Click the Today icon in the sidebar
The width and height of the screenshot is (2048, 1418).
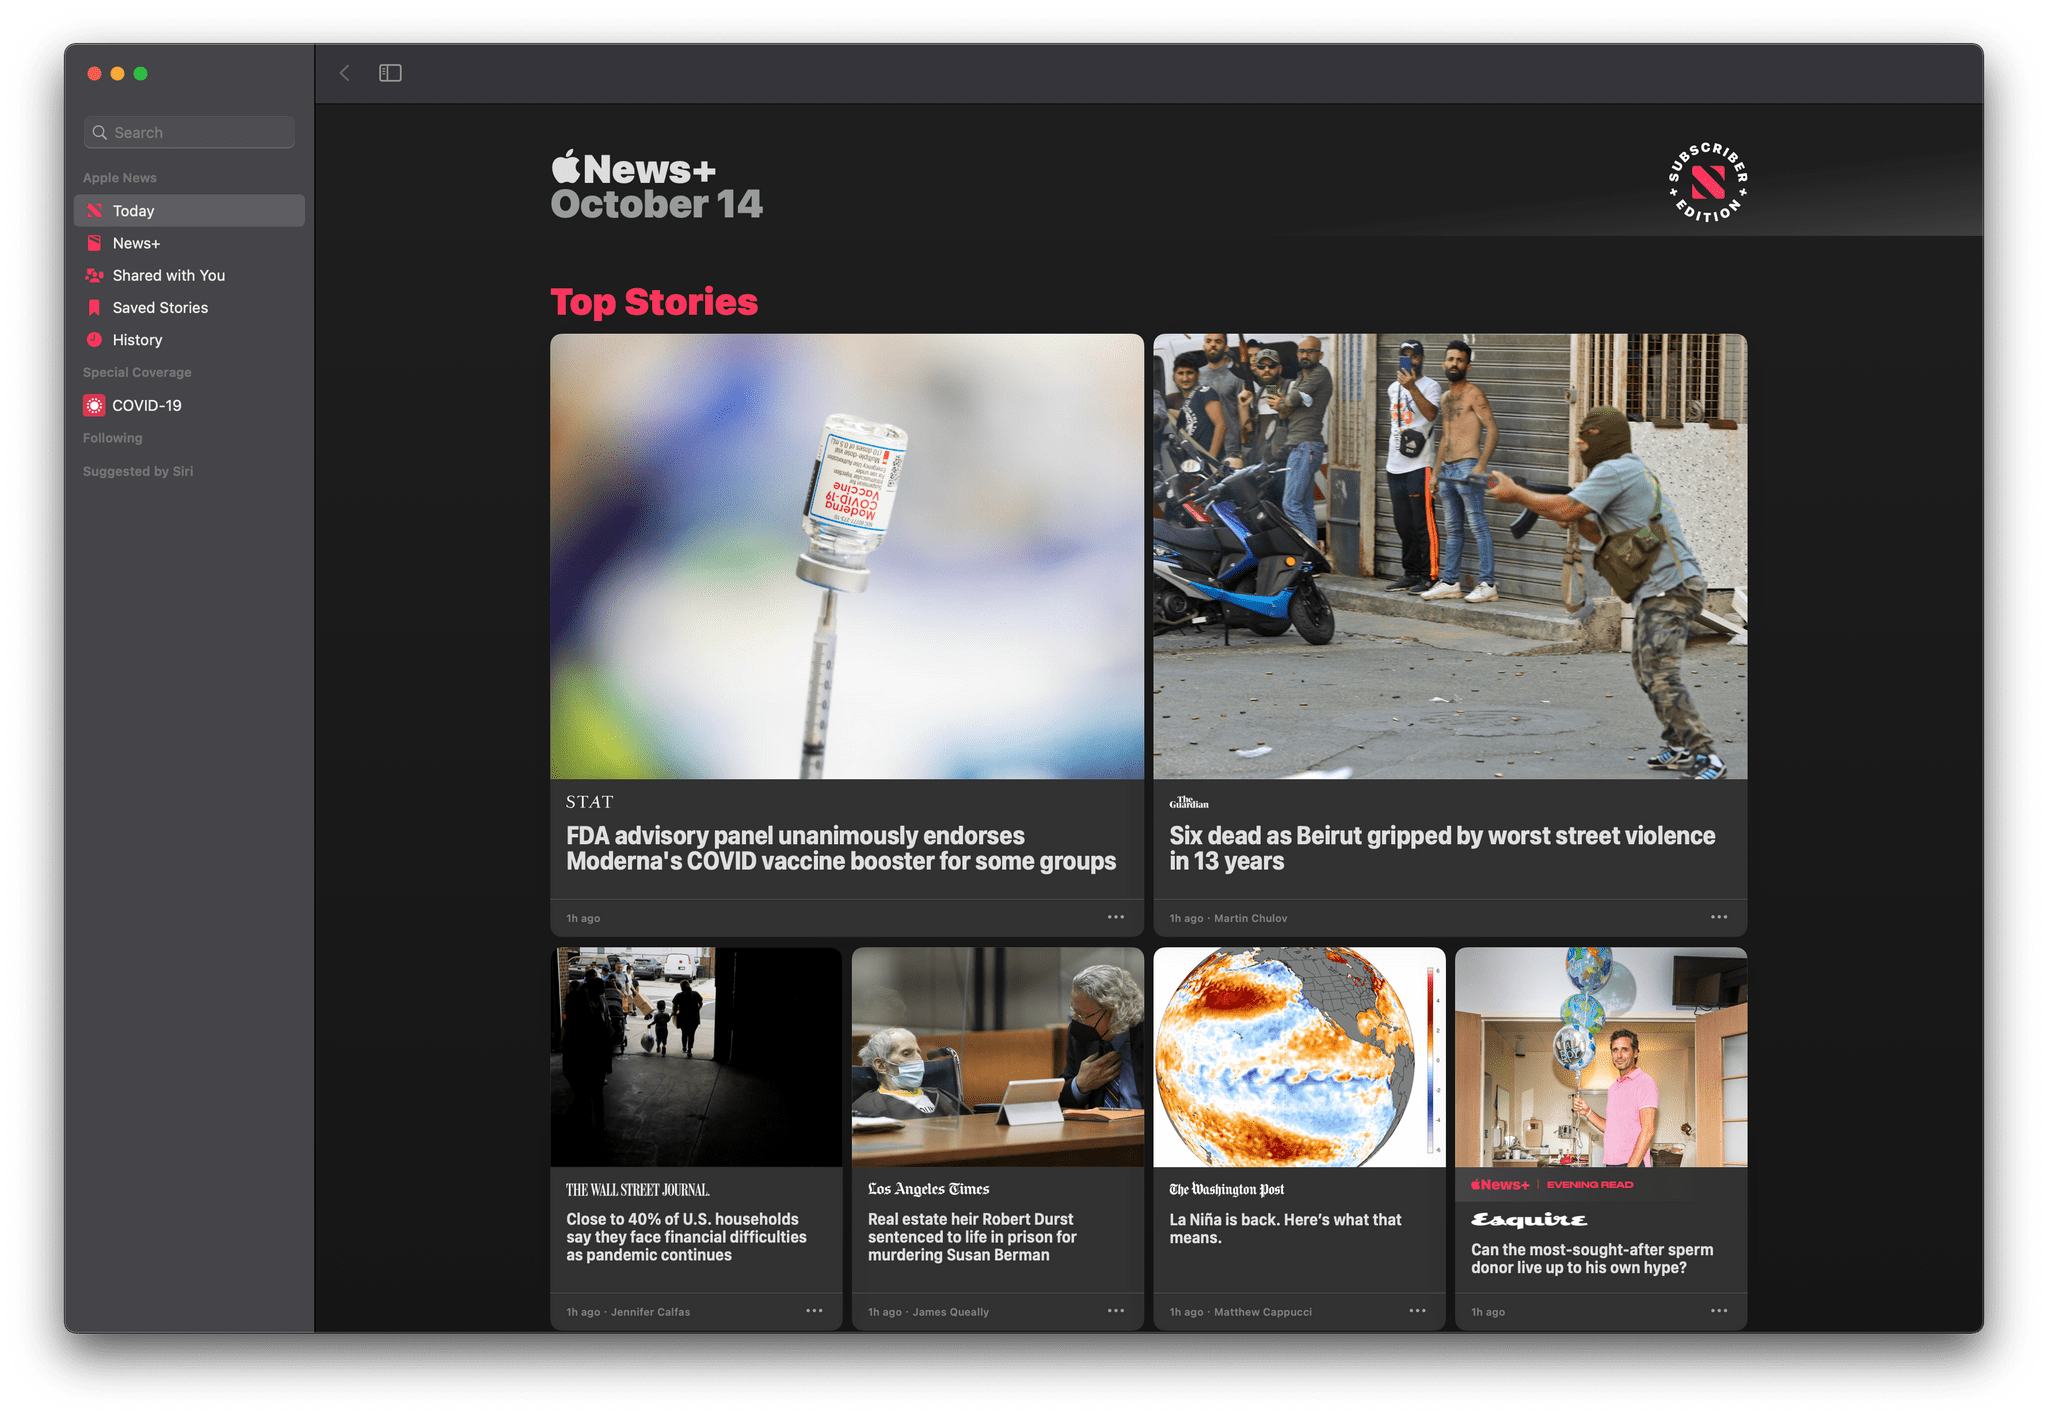click(94, 211)
